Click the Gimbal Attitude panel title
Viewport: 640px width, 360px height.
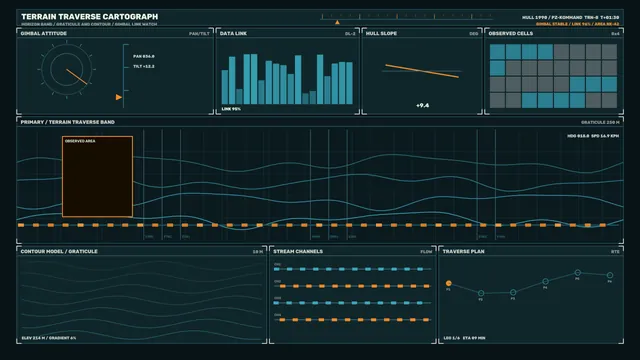tap(44, 33)
